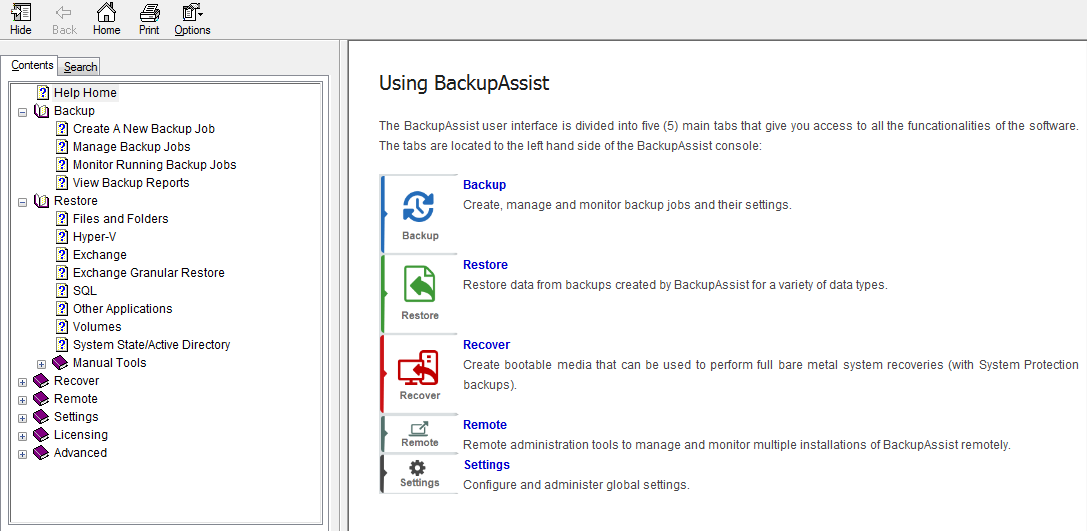Click the topic icon beside Hyper-V
Image resolution: width=1087 pixels, height=531 pixels.
click(62, 236)
